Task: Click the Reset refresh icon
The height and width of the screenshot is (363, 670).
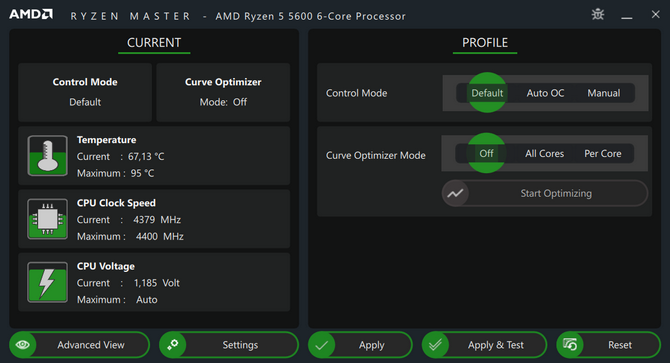Action: tap(570, 345)
